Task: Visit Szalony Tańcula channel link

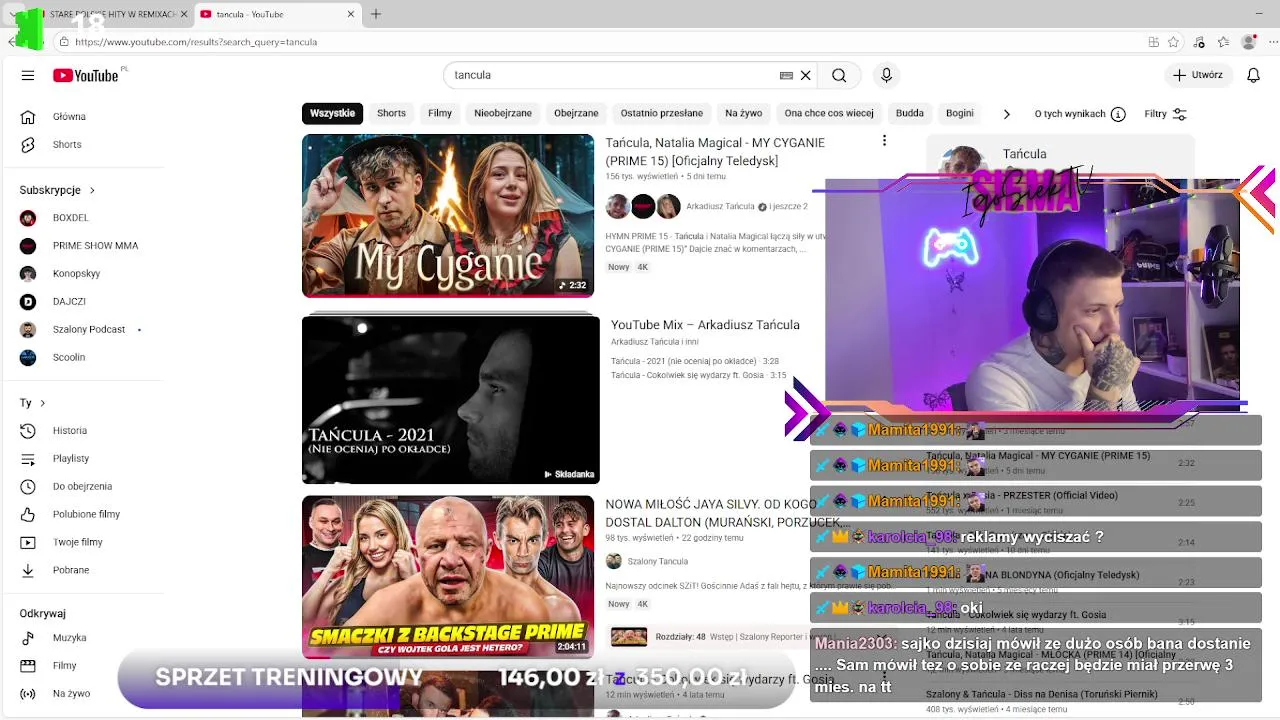Action: pyautogui.click(x=657, y=562)
